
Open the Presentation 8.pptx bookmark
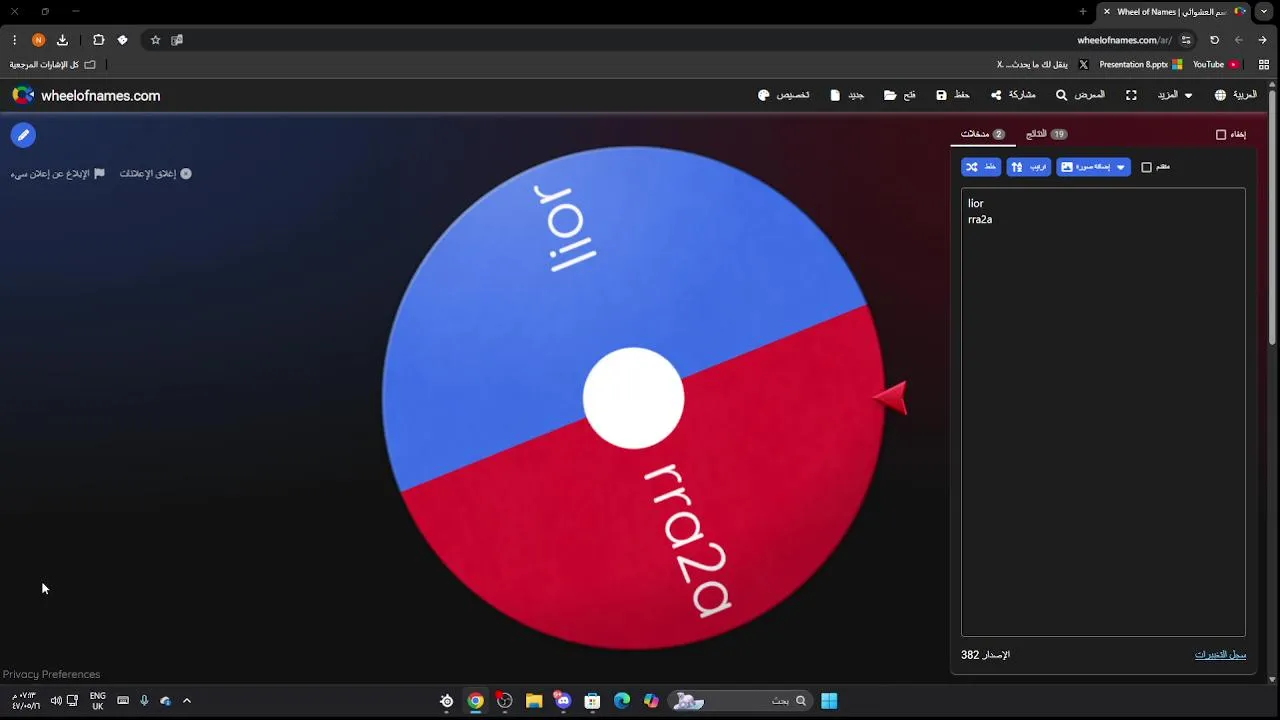coord(1140,64)
